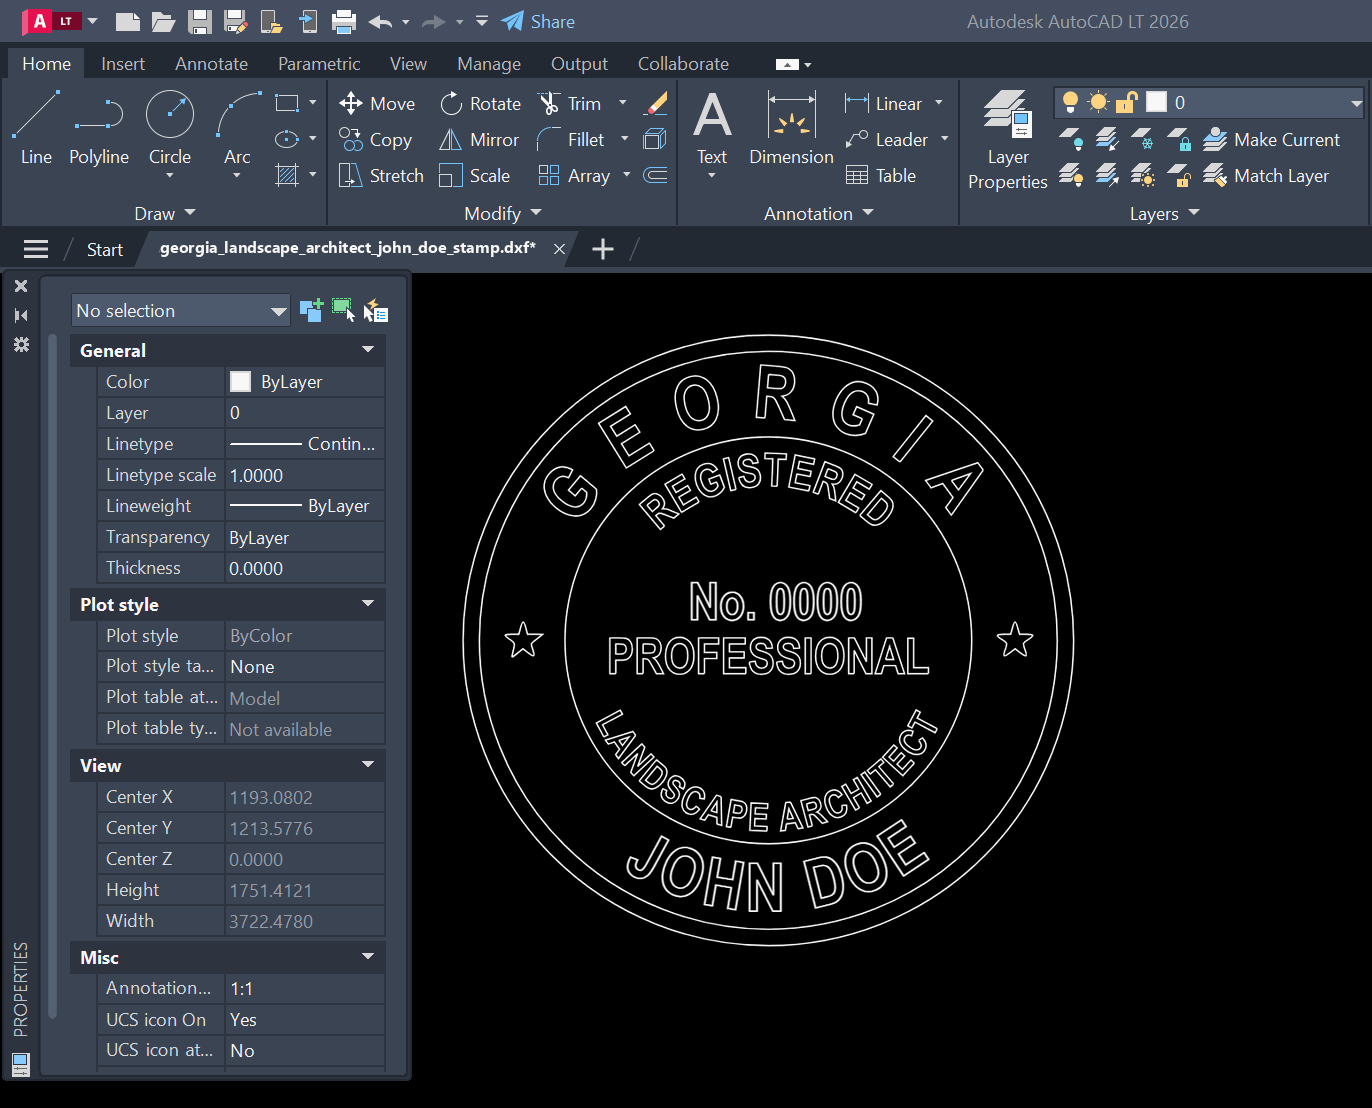Viewport: 1372px width, 1108px height.
Task: Open the No selection dropdown
Action: [181, 310]
